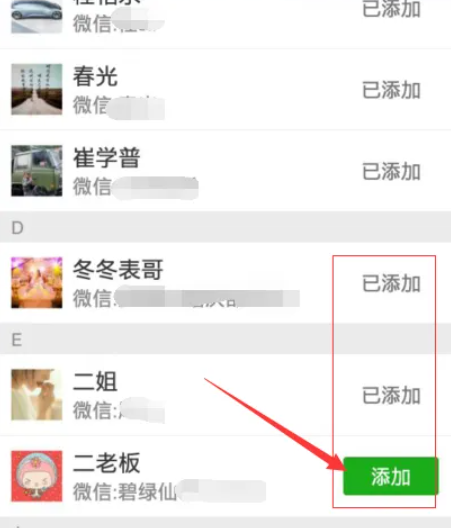Open contact 冬冬表哥 by name
Image resolution: width=451 pixels, height=528 pixels.
(x=118, y=270)
